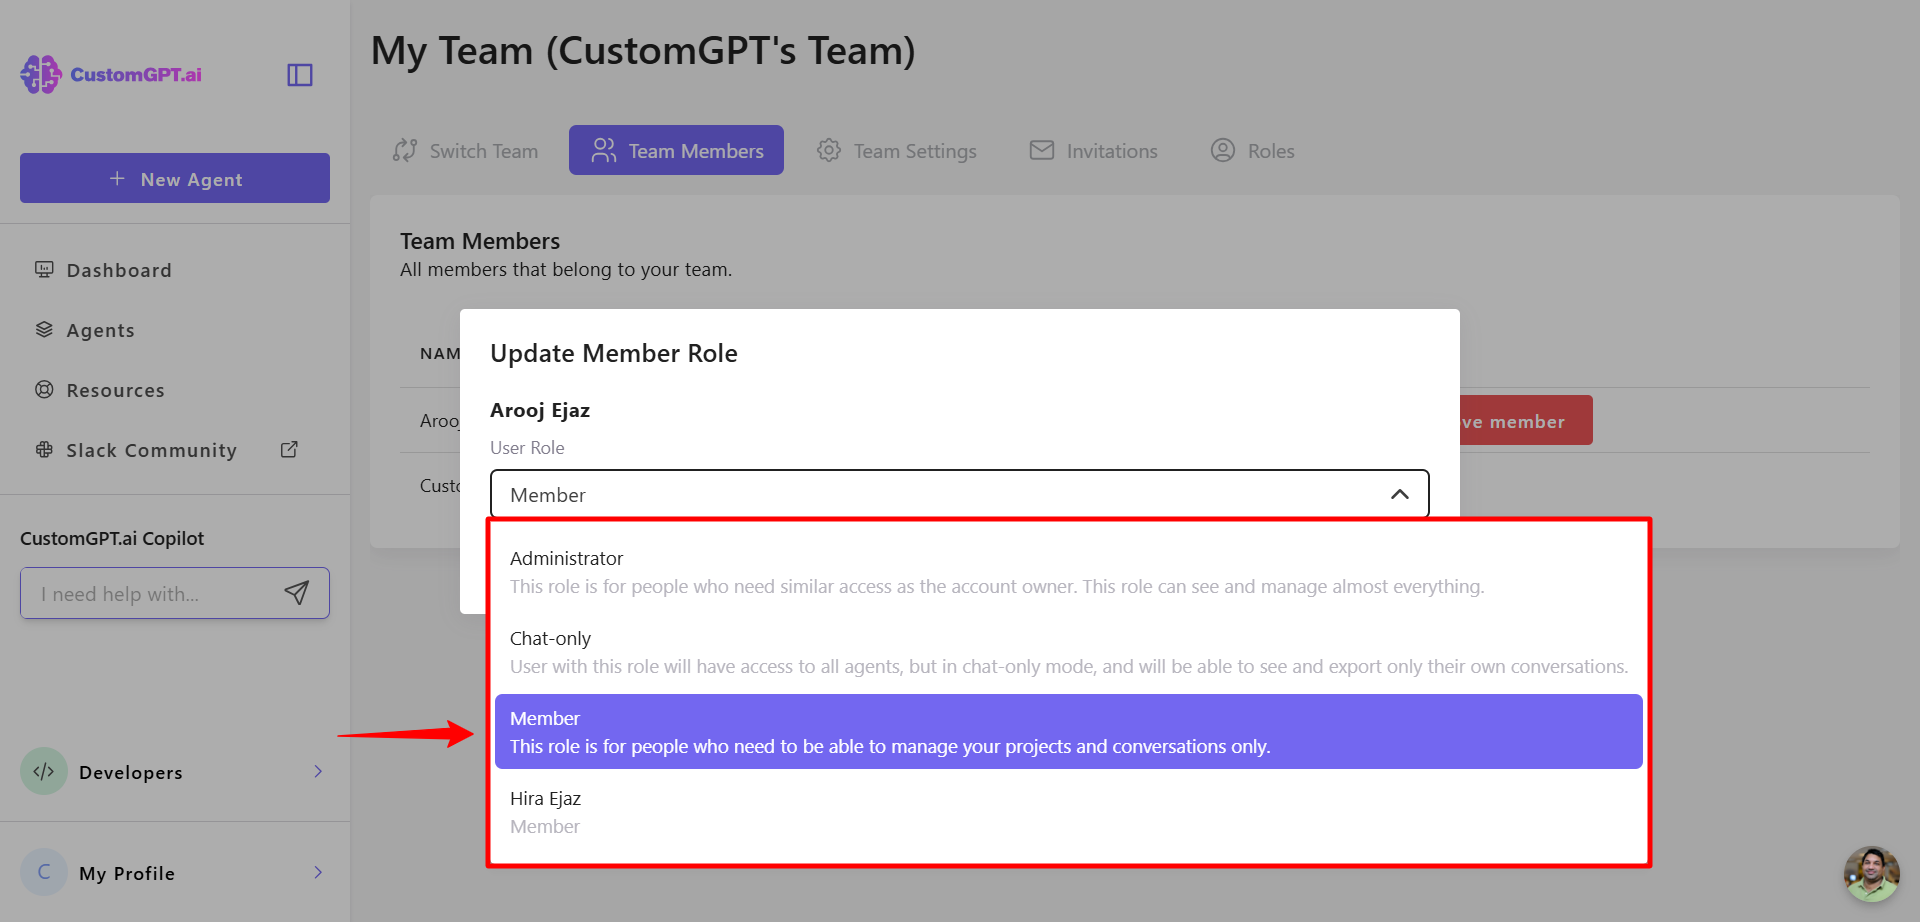Open the Dashboard link
1920x922 pixels.
[119, 270]
